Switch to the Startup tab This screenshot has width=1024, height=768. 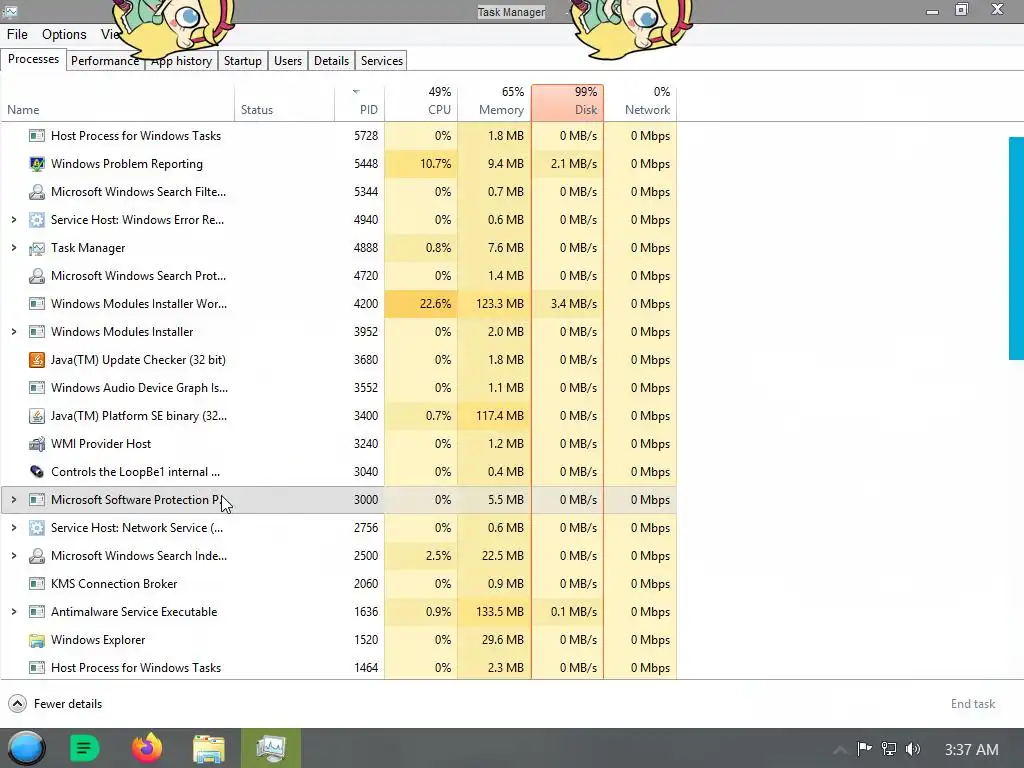click(x=243, y=61)
